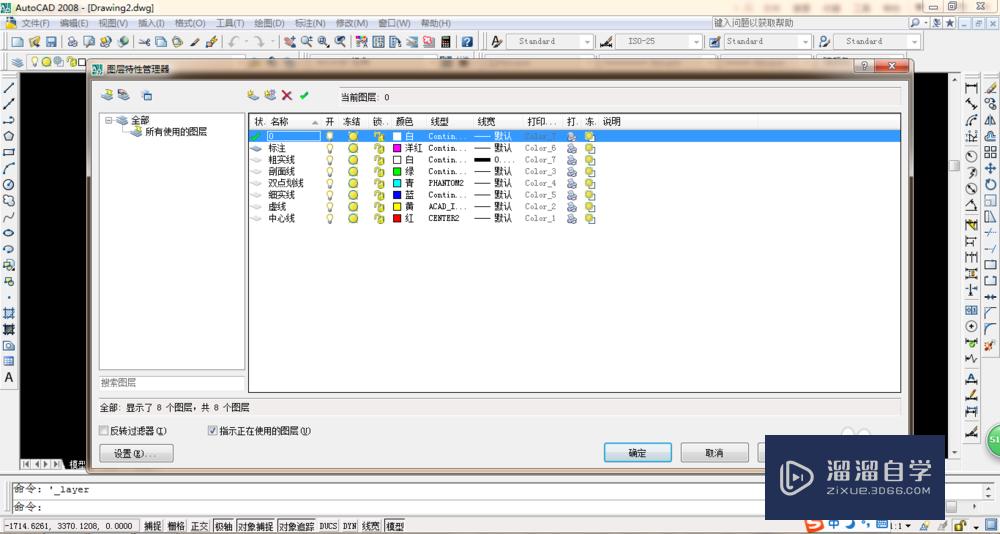Open the 绘图(D) menu
Viewport: 1000px width, 534px height.
269,23
